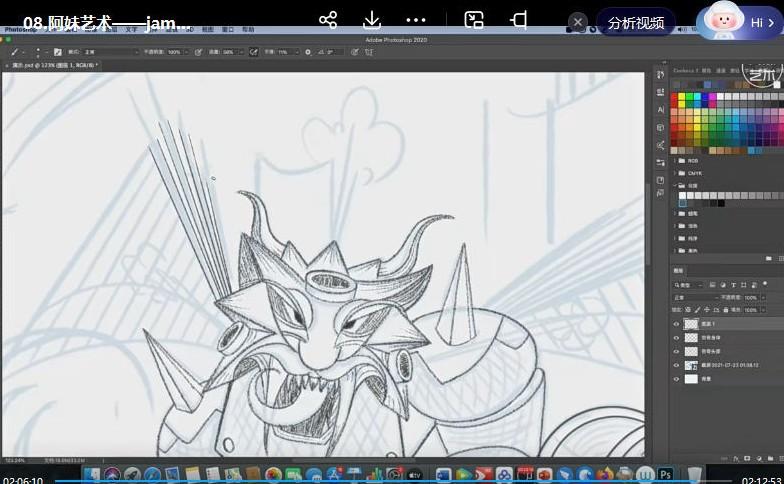This screenshot has width=784, height=484.
Task: Hide the bottom background layer
Action: point(677,380)
